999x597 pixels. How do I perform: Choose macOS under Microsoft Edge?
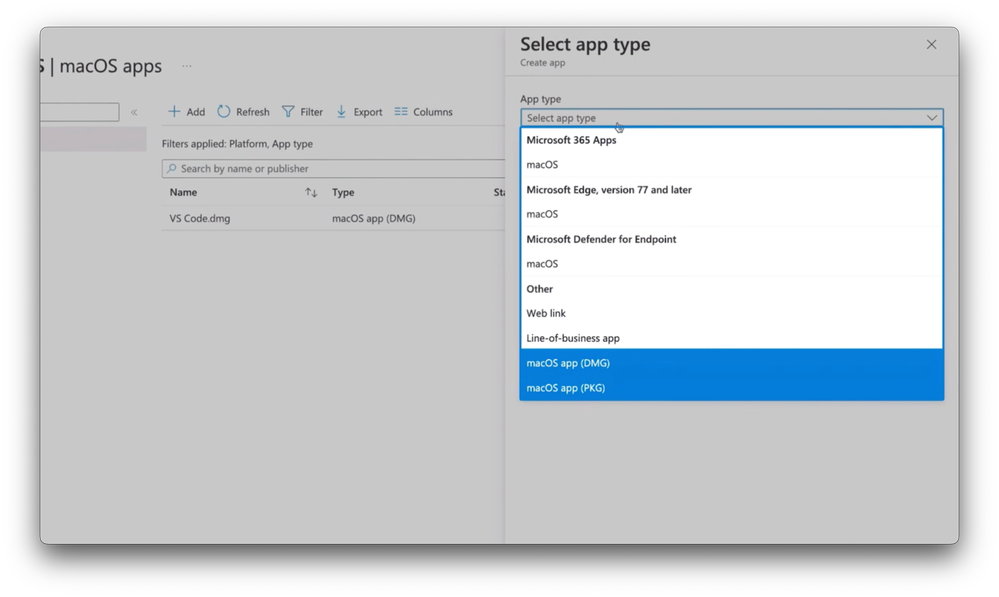(543, 214)
